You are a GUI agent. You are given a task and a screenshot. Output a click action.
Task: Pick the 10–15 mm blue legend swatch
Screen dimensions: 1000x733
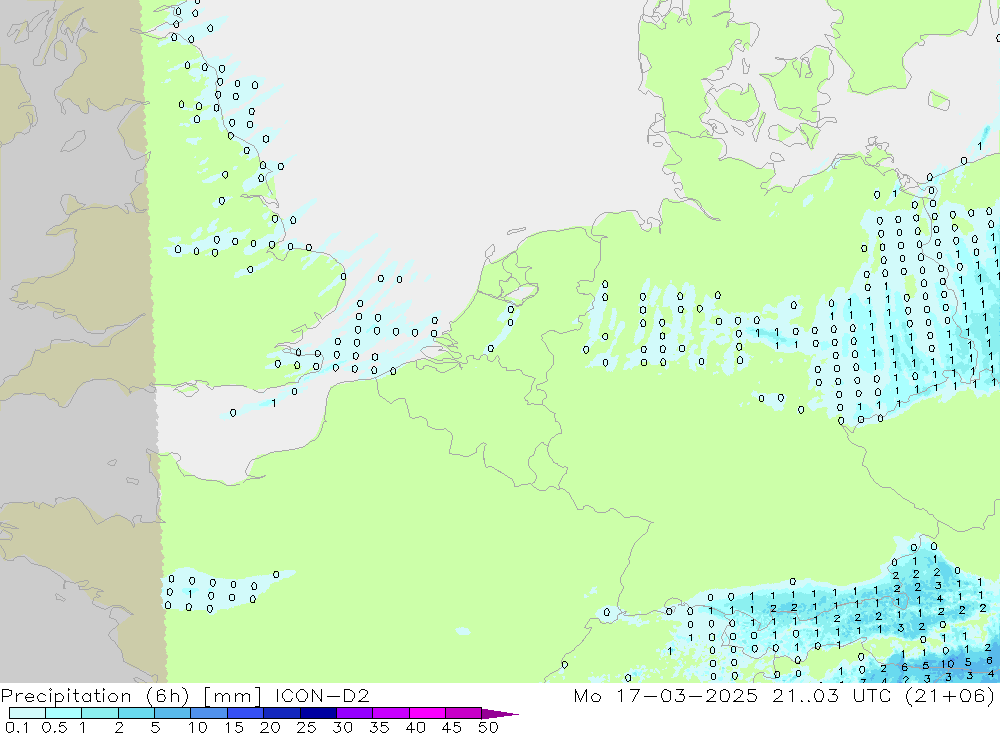click(209, 713)
